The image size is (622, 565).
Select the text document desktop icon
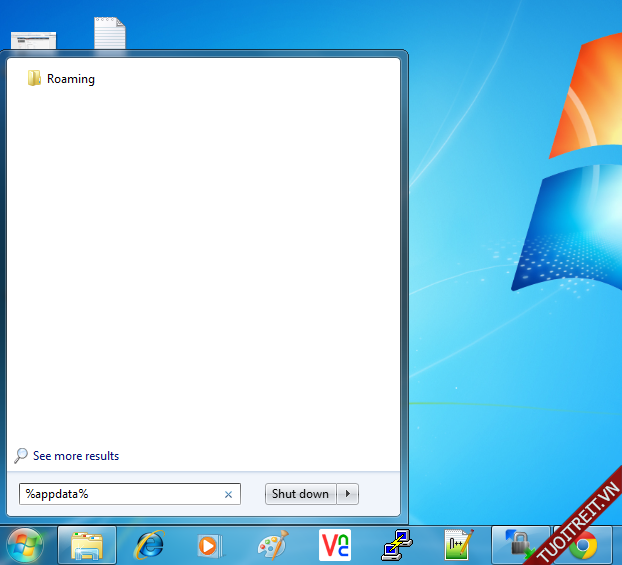click(110, 32)
